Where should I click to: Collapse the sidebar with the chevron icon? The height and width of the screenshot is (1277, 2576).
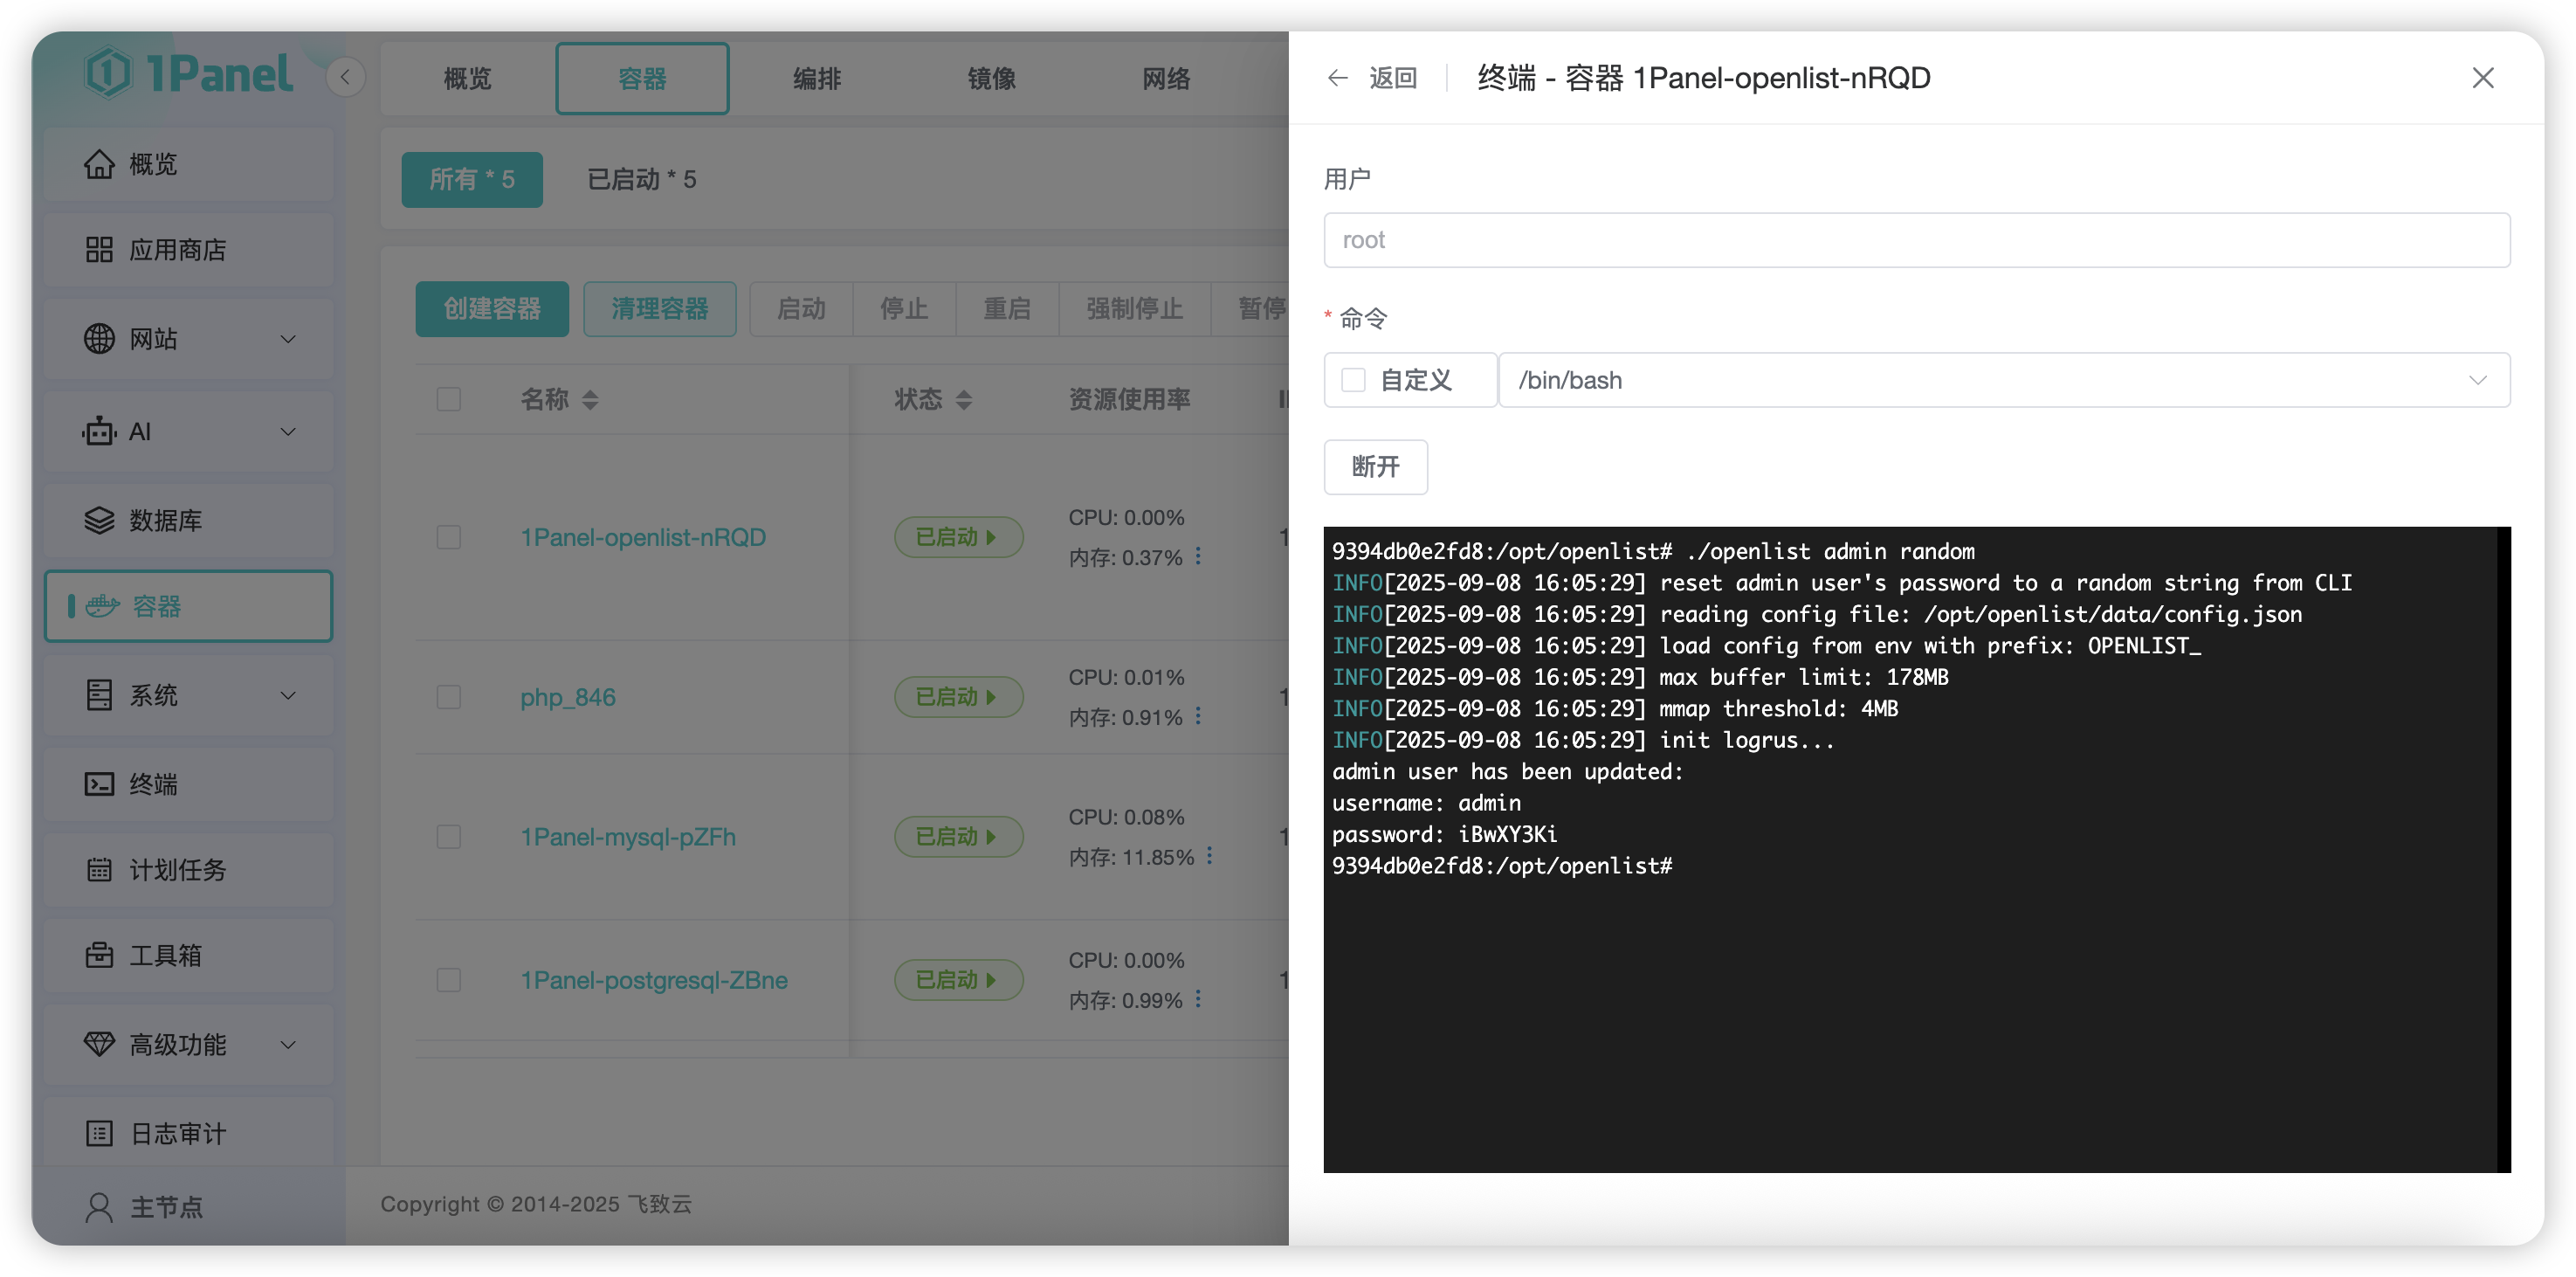[x=345, y=77]
